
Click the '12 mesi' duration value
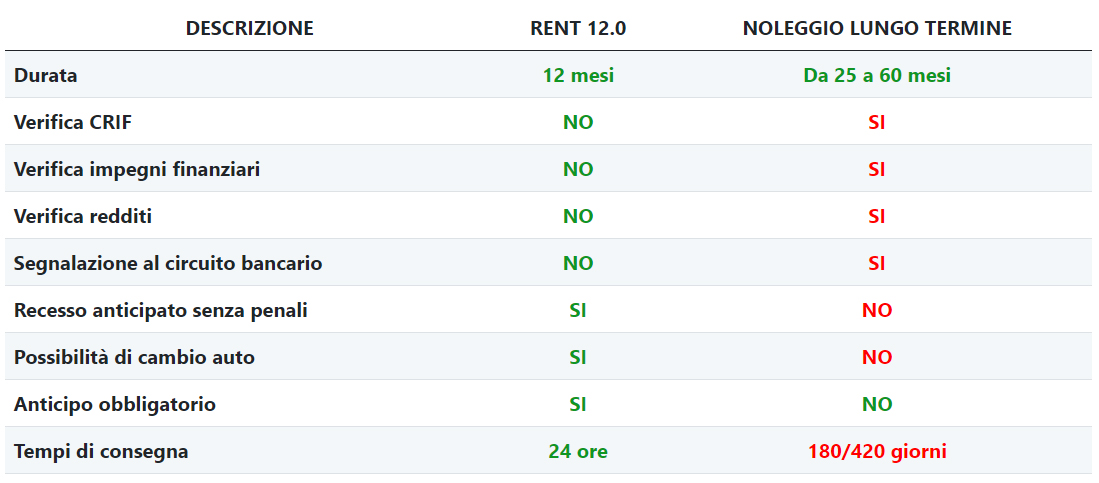point(578,75)
